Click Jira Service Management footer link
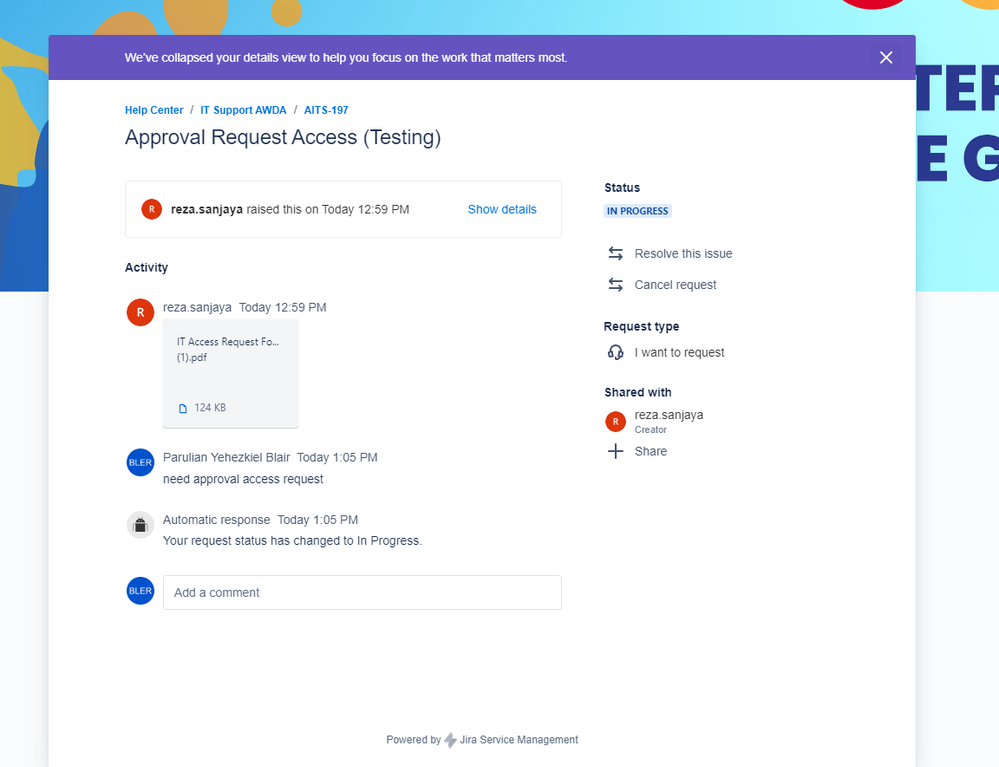The height and width of the screenshot is (767, 999). 519,740
